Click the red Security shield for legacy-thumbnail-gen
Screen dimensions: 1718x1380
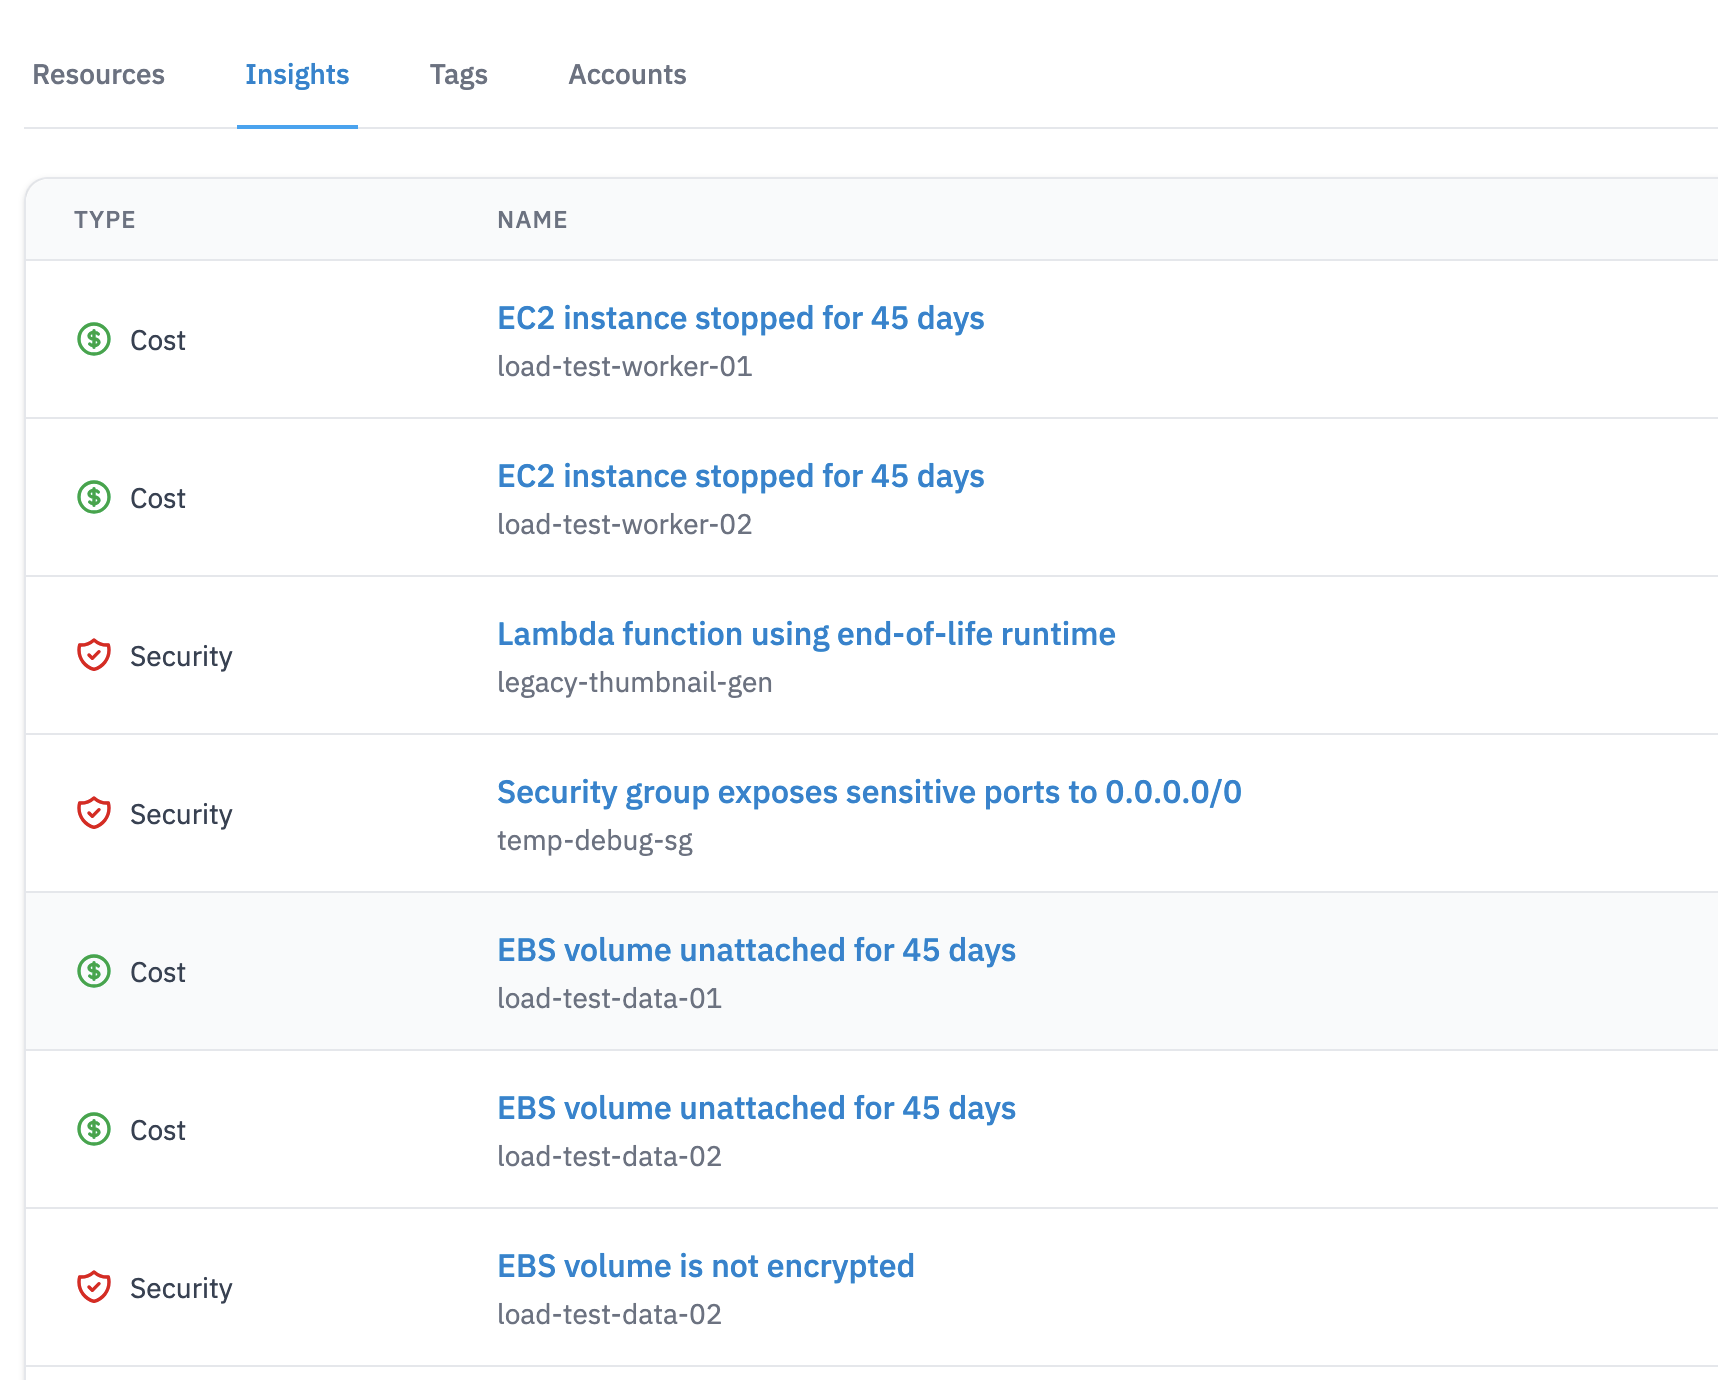pos(93,655)
